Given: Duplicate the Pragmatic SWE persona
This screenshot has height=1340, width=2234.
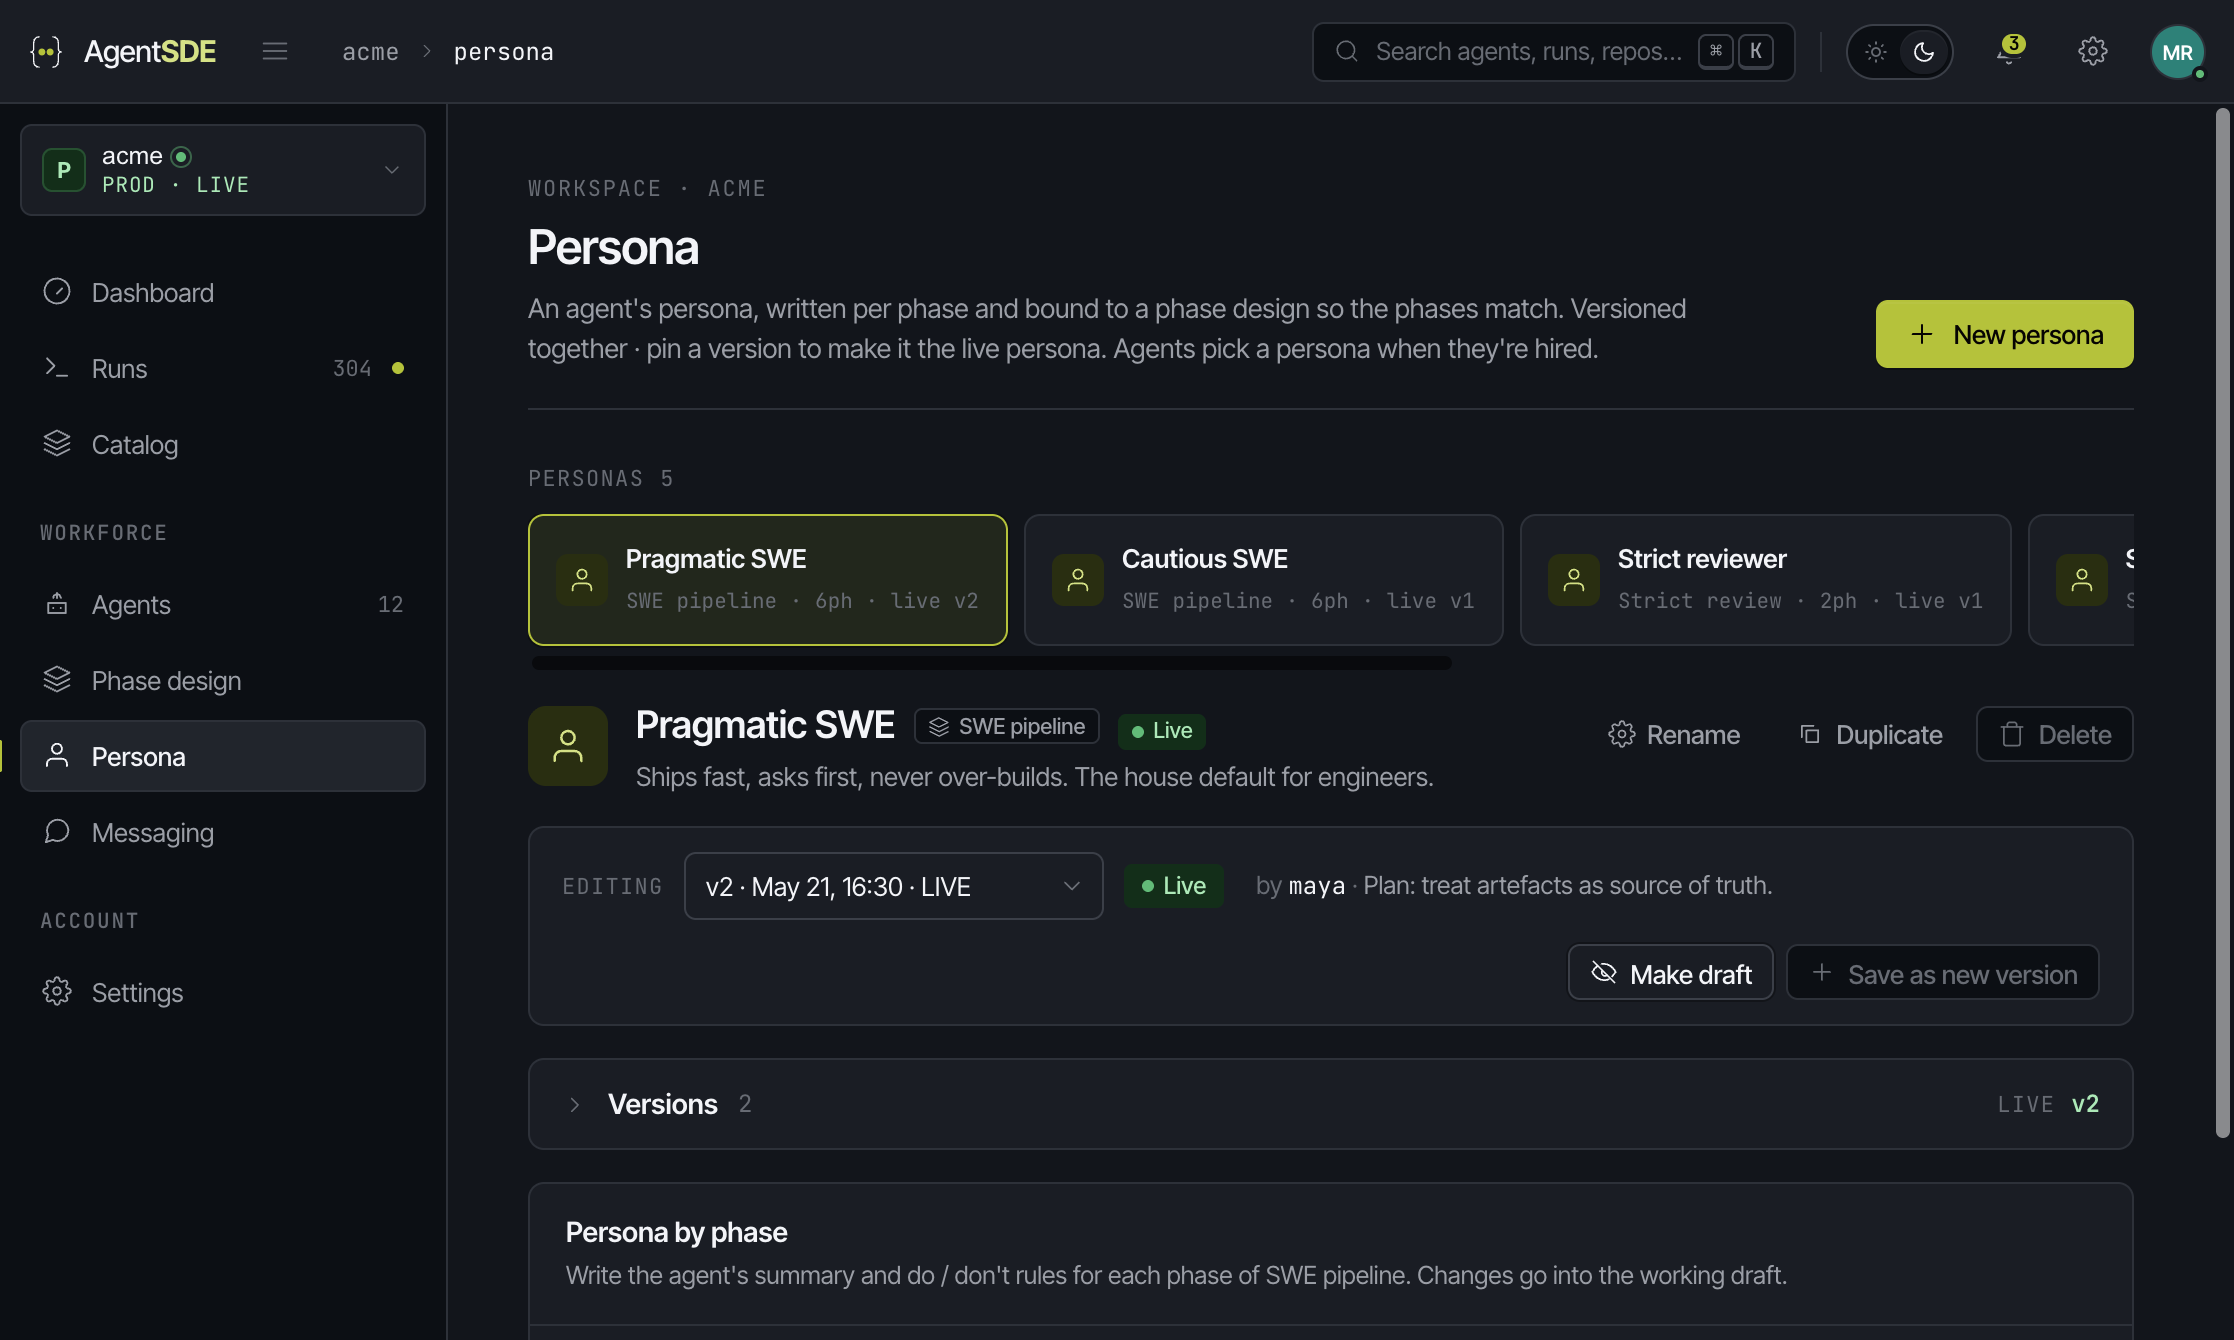Looking at the screenshot, I should (x=1871, y=735).
